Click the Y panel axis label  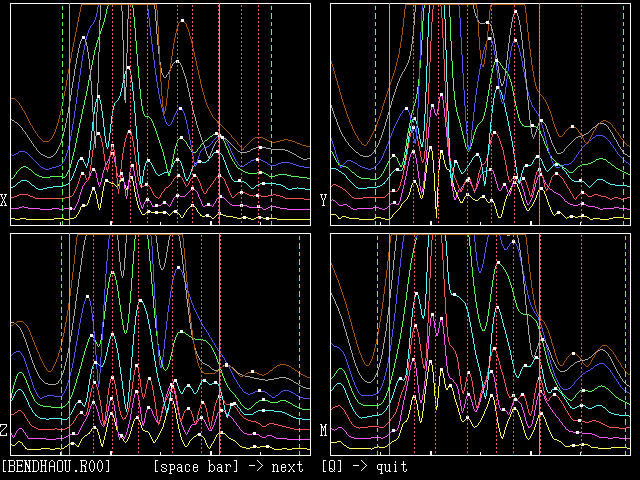tap(323, 201)
